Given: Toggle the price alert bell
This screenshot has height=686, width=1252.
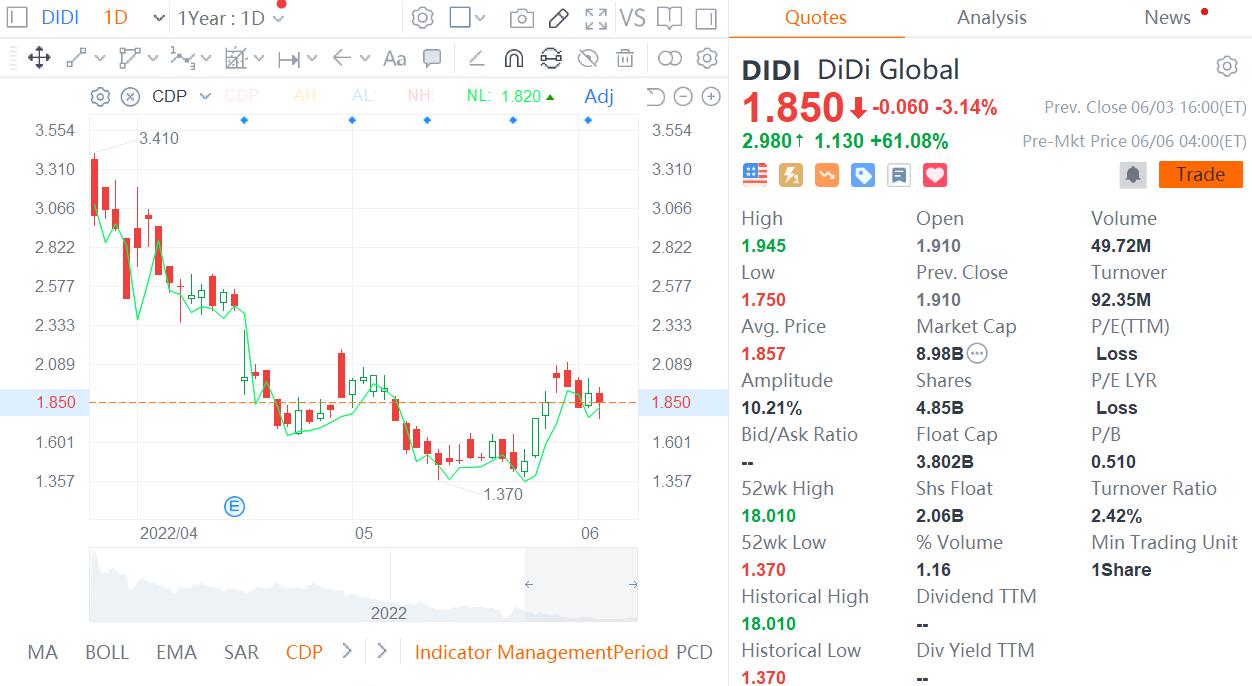Looking at the screenshot, I should click(1133, 175).
